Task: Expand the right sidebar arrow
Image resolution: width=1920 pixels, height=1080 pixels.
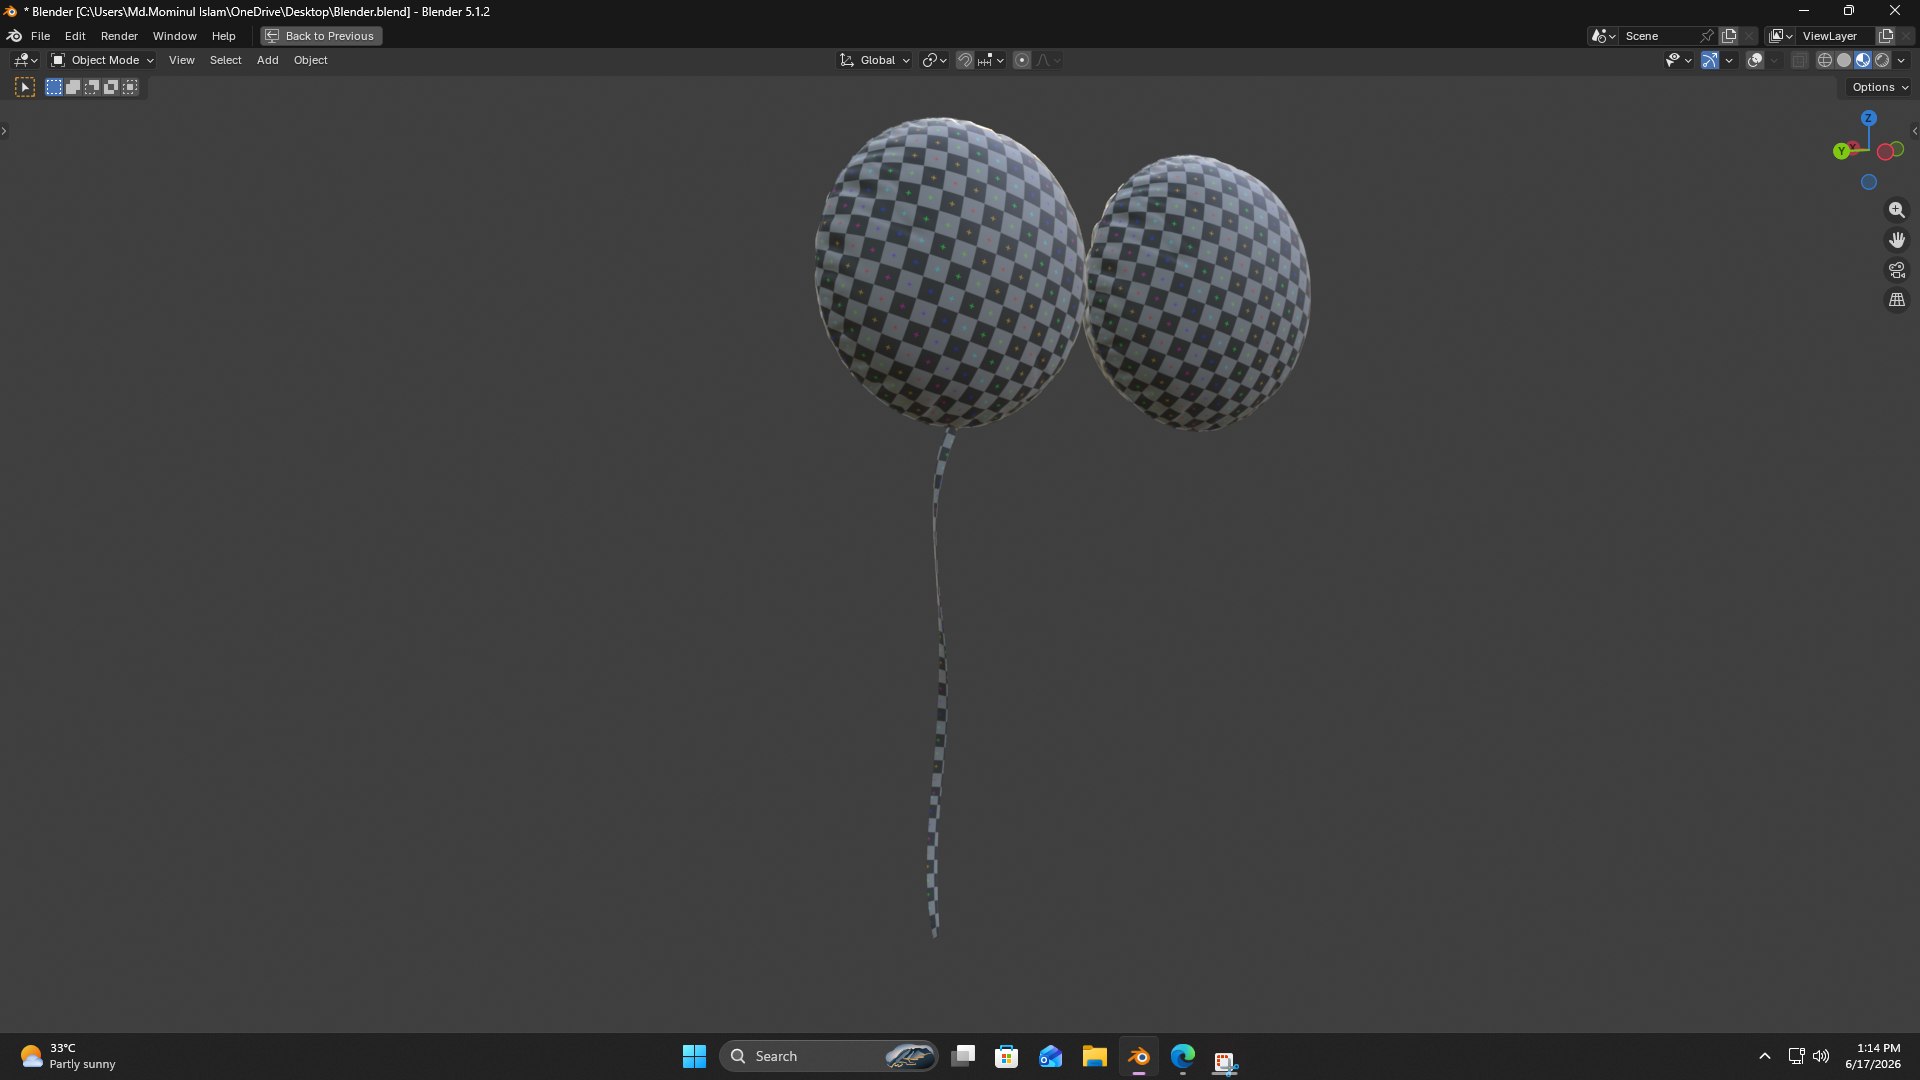Action: [x=1914, y=131]
